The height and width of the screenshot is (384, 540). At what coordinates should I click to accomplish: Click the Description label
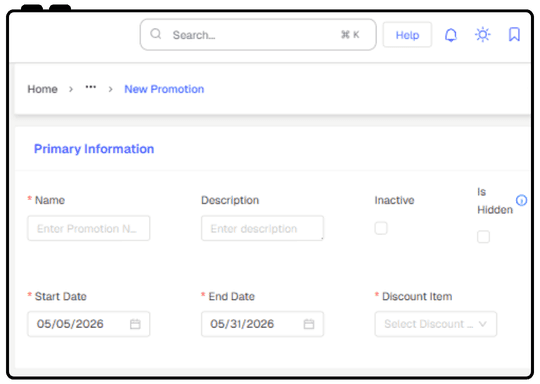coord(230,200)
